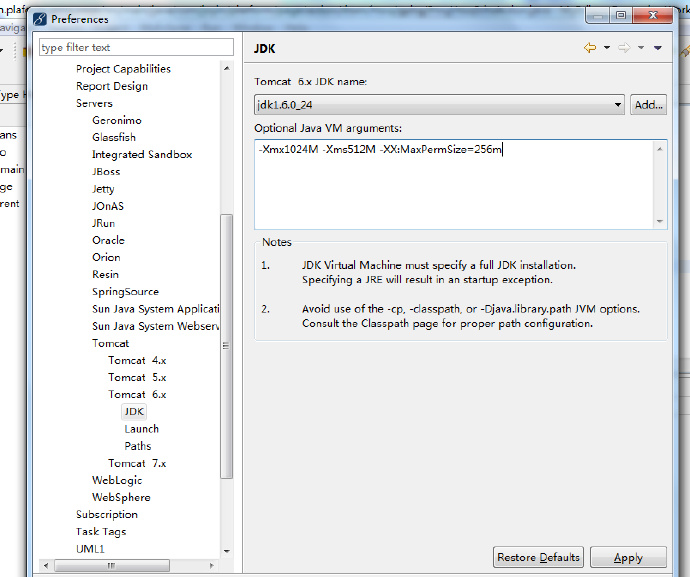Click the first note about JDK installation
The height and width of the screenshot is (577, 690).
click(x=439, y=272)
